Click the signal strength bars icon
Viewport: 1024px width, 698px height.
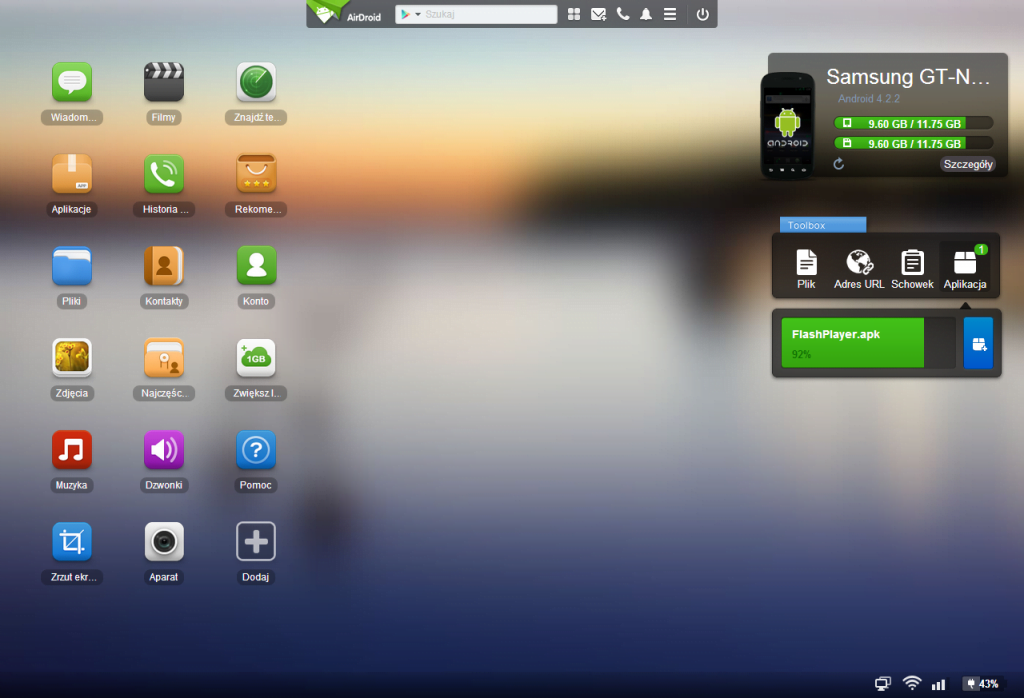tap(938, 684)
